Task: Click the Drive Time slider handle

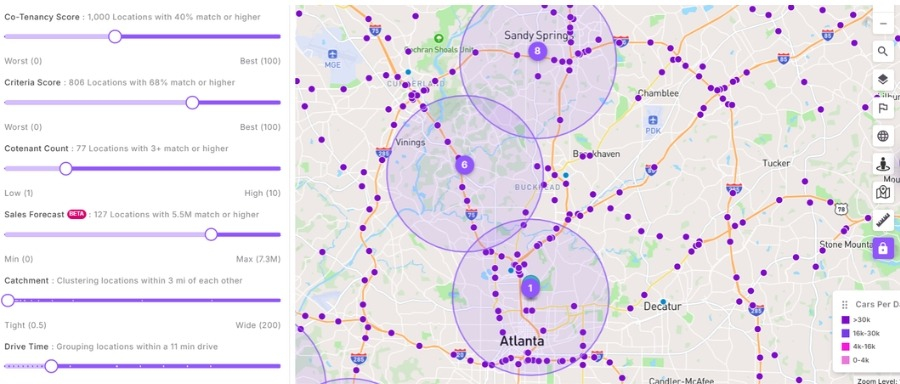Action: click(x=51, y=366)
